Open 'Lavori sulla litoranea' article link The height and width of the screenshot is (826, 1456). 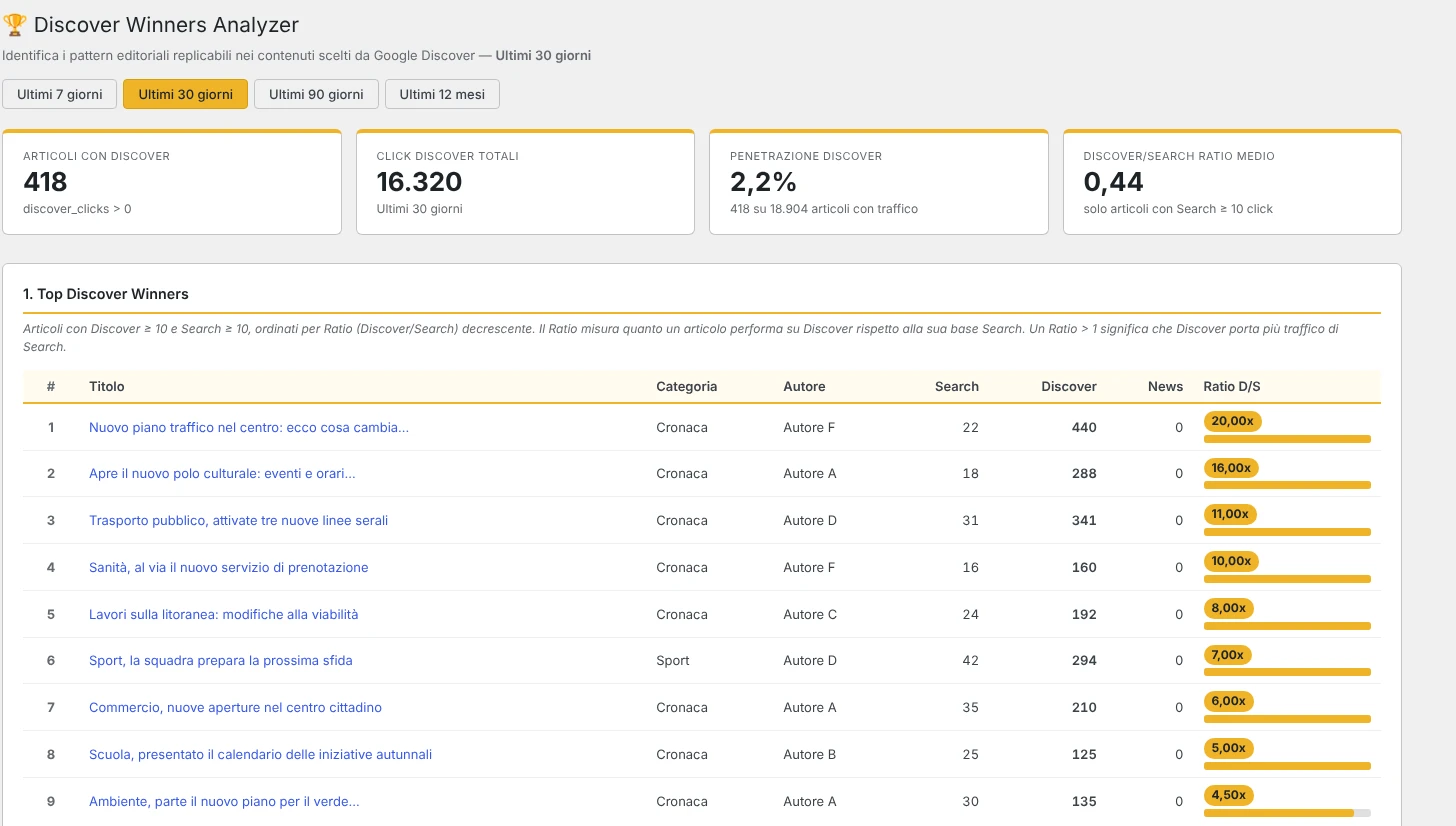(223, 614)
